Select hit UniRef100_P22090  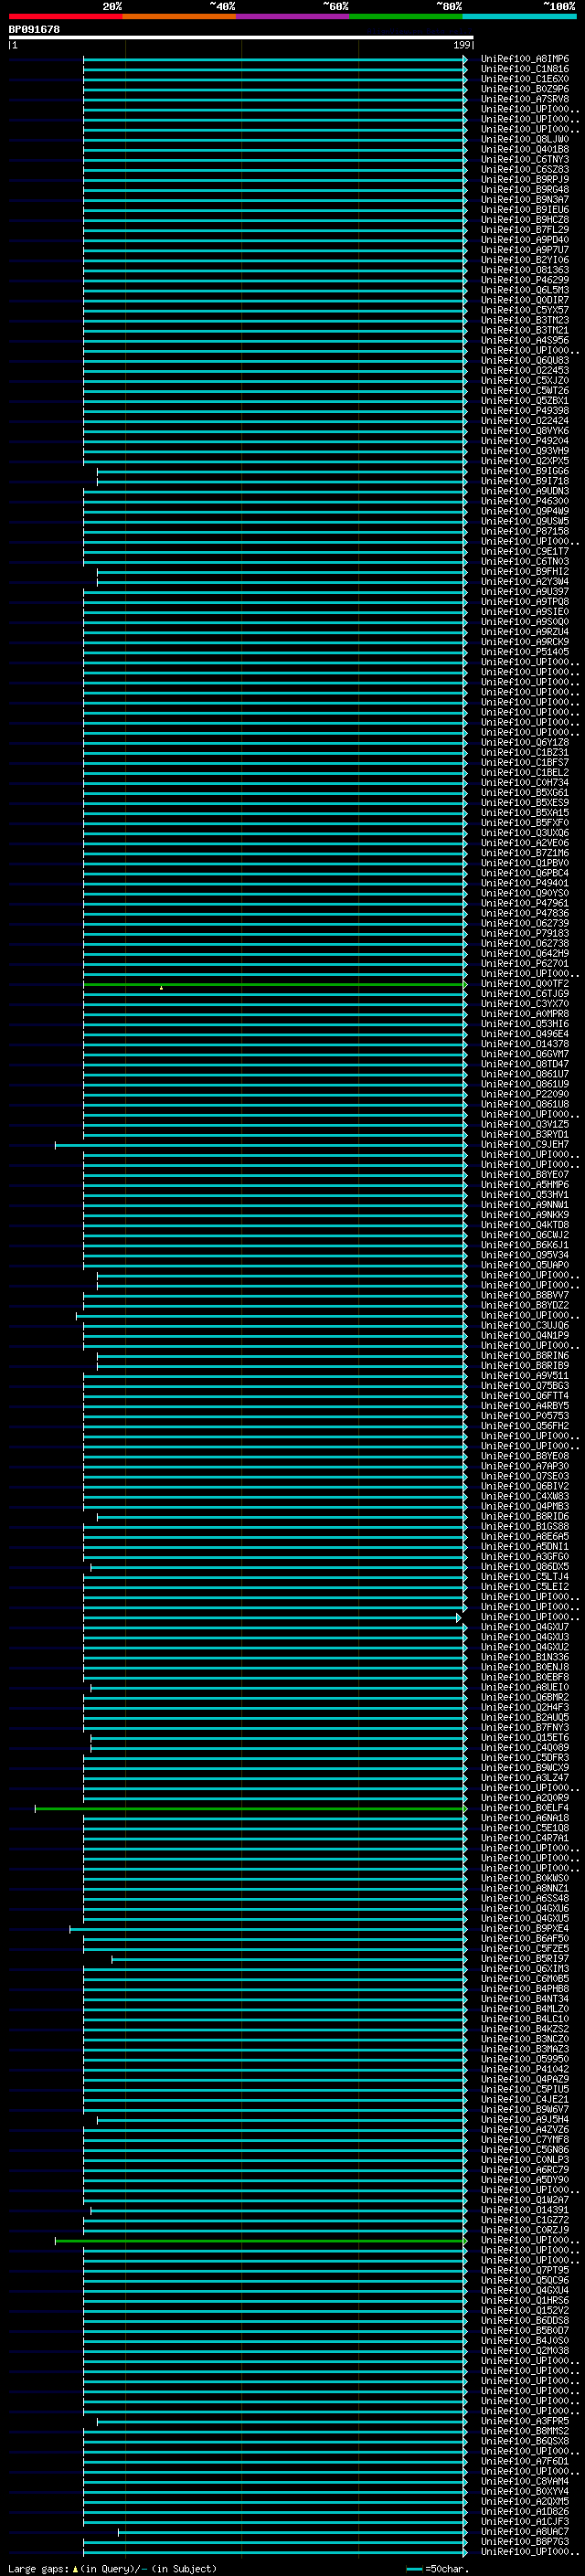click(525, 1094)
